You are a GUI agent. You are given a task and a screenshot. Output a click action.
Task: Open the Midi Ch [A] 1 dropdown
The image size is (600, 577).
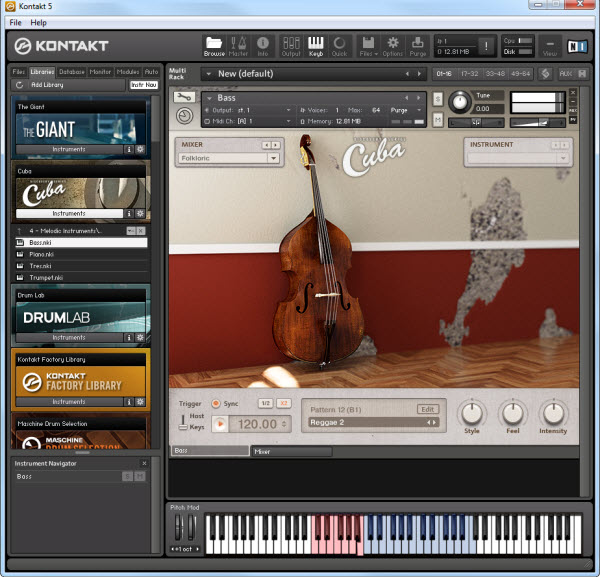tap(289, 121)
